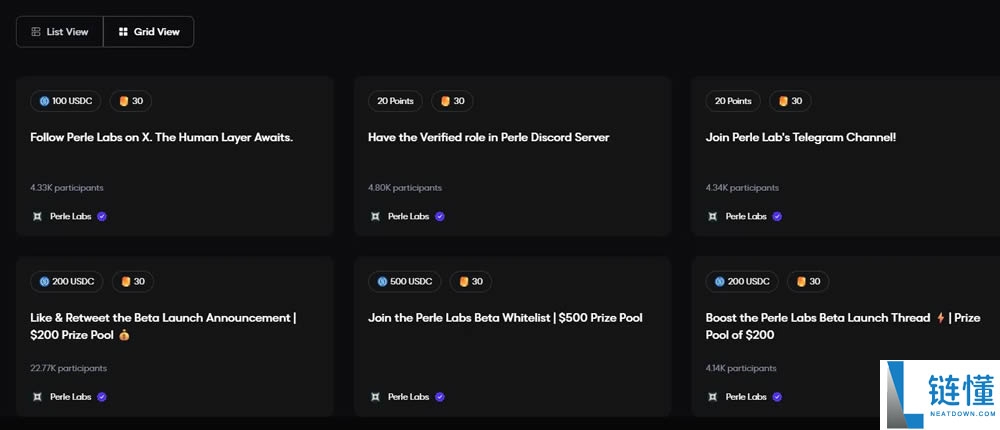
Task: Switch to List View
Action: pos(59,32)
